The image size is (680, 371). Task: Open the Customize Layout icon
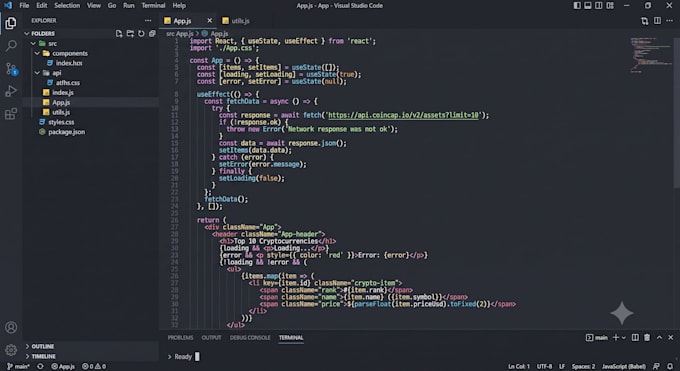point(610,6)
